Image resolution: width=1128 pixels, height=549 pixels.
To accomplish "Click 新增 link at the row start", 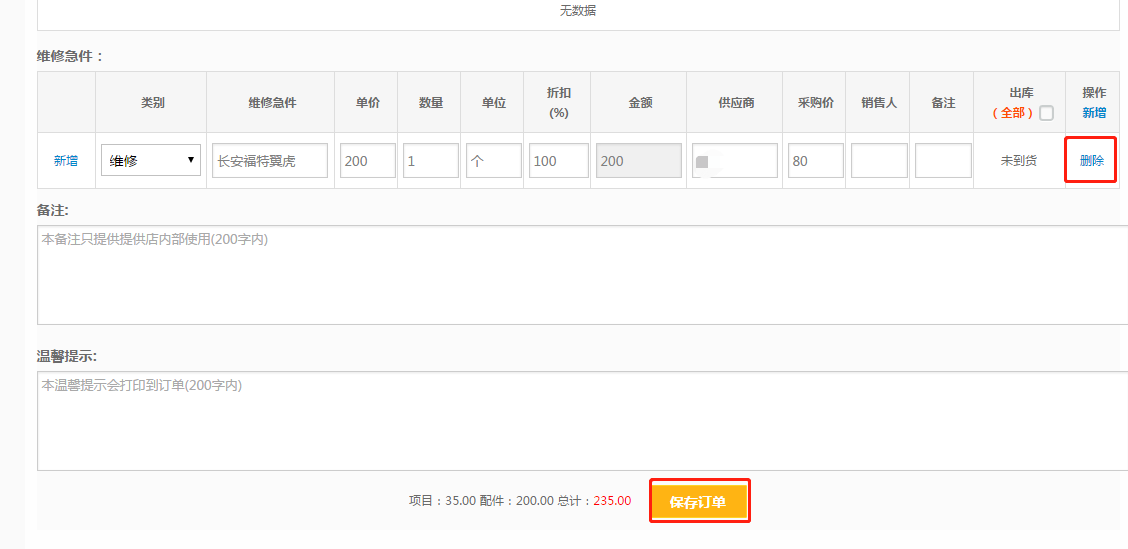I will point(66,160).
